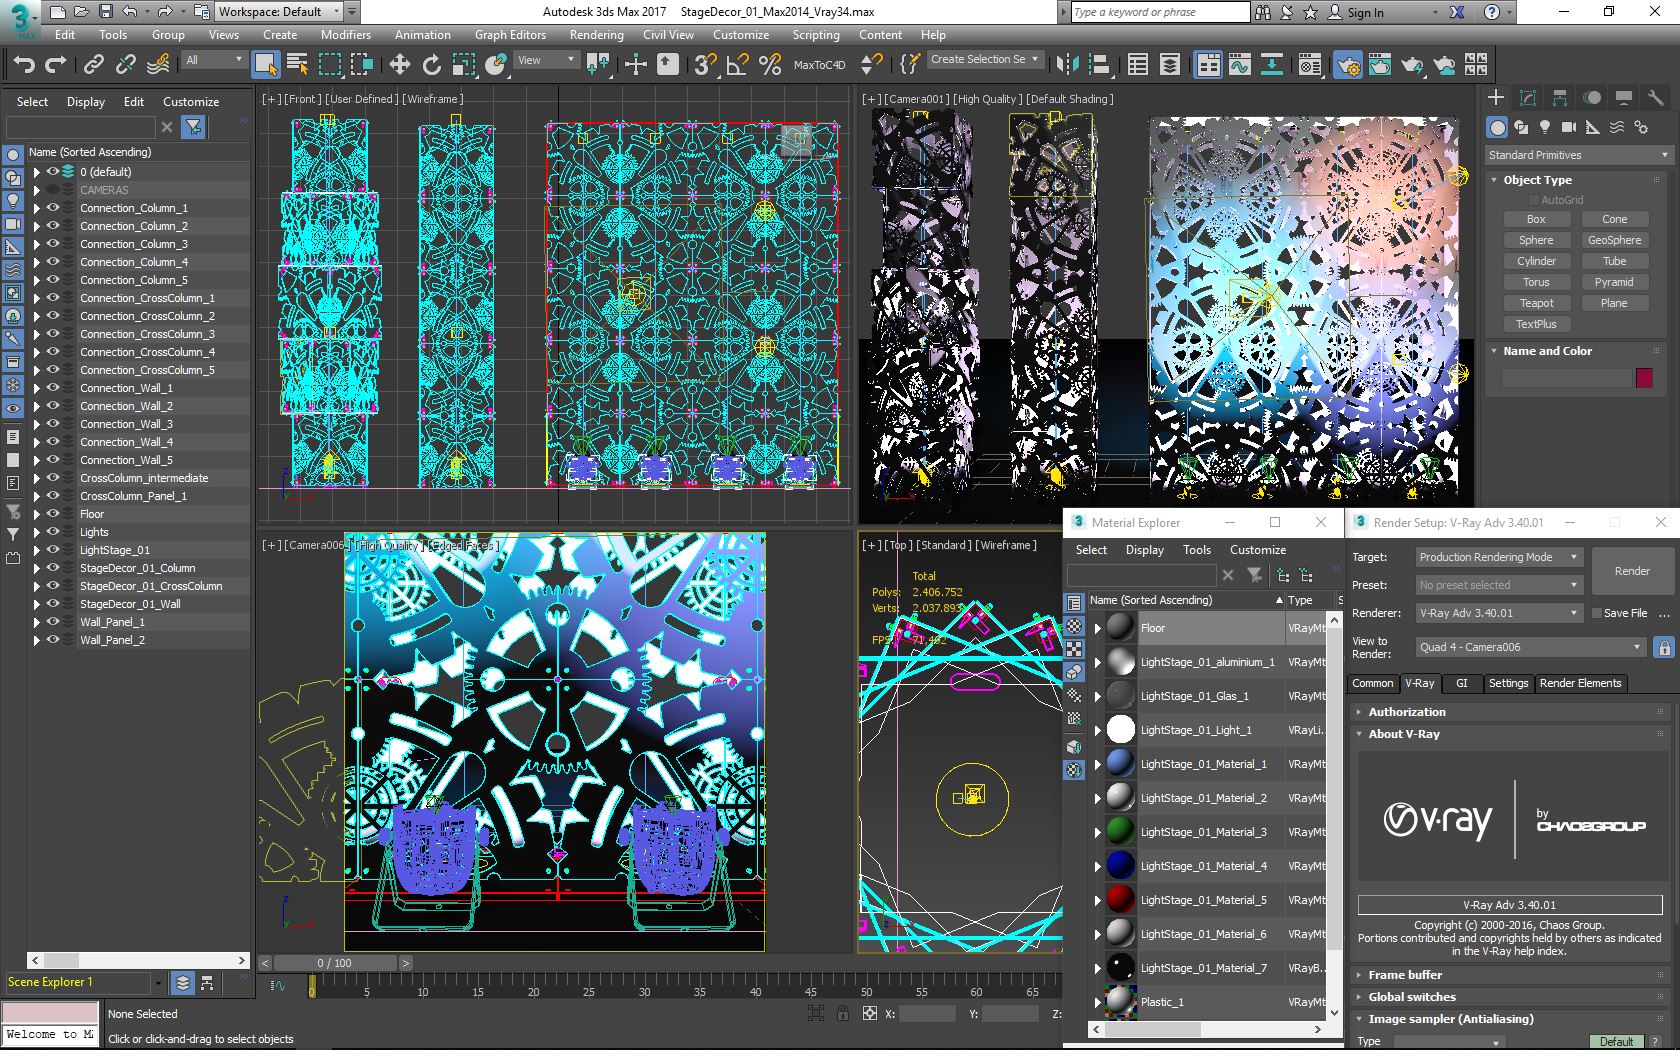
Task: Toggle the Angle Snap tool
Action: coord(737,65)
